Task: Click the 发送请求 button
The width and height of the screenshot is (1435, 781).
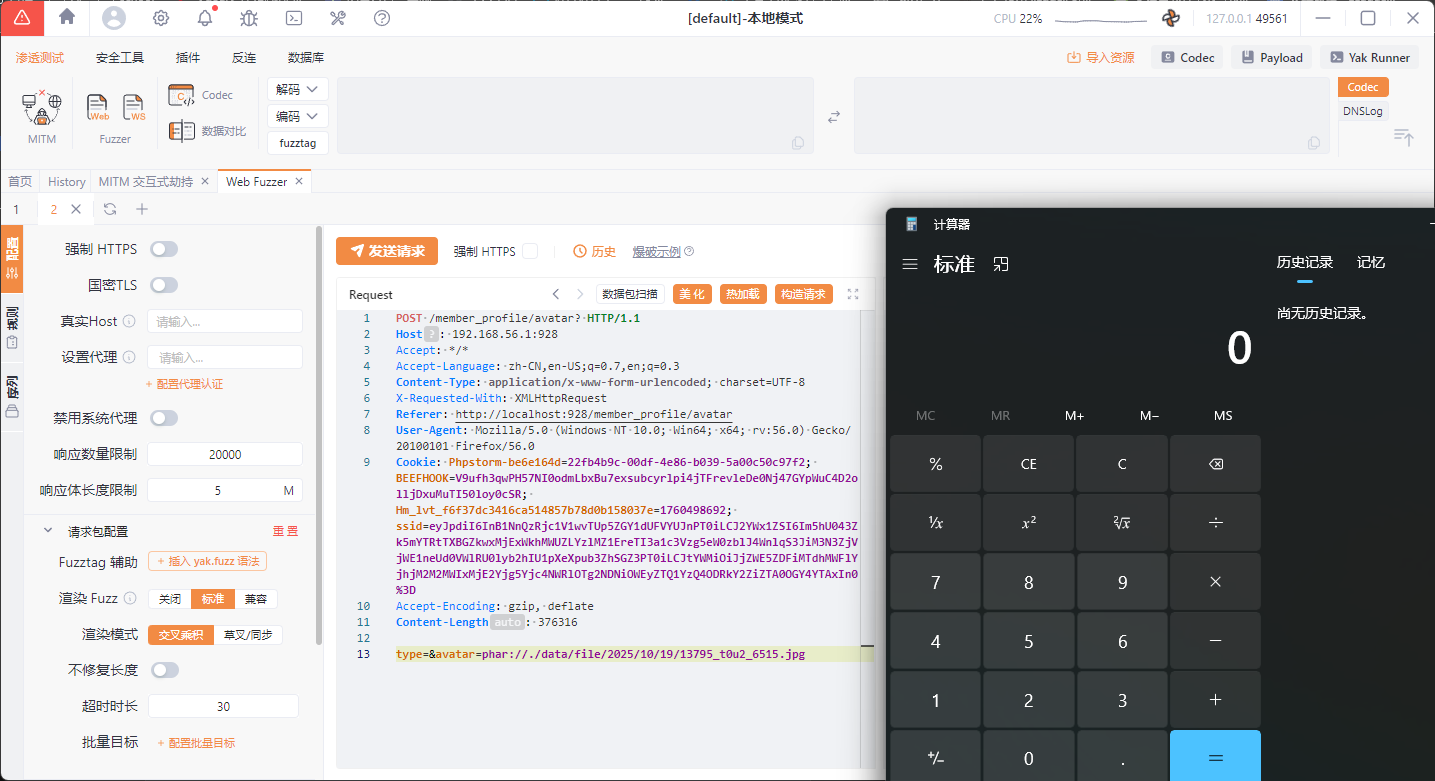Action: click(387, 251)
